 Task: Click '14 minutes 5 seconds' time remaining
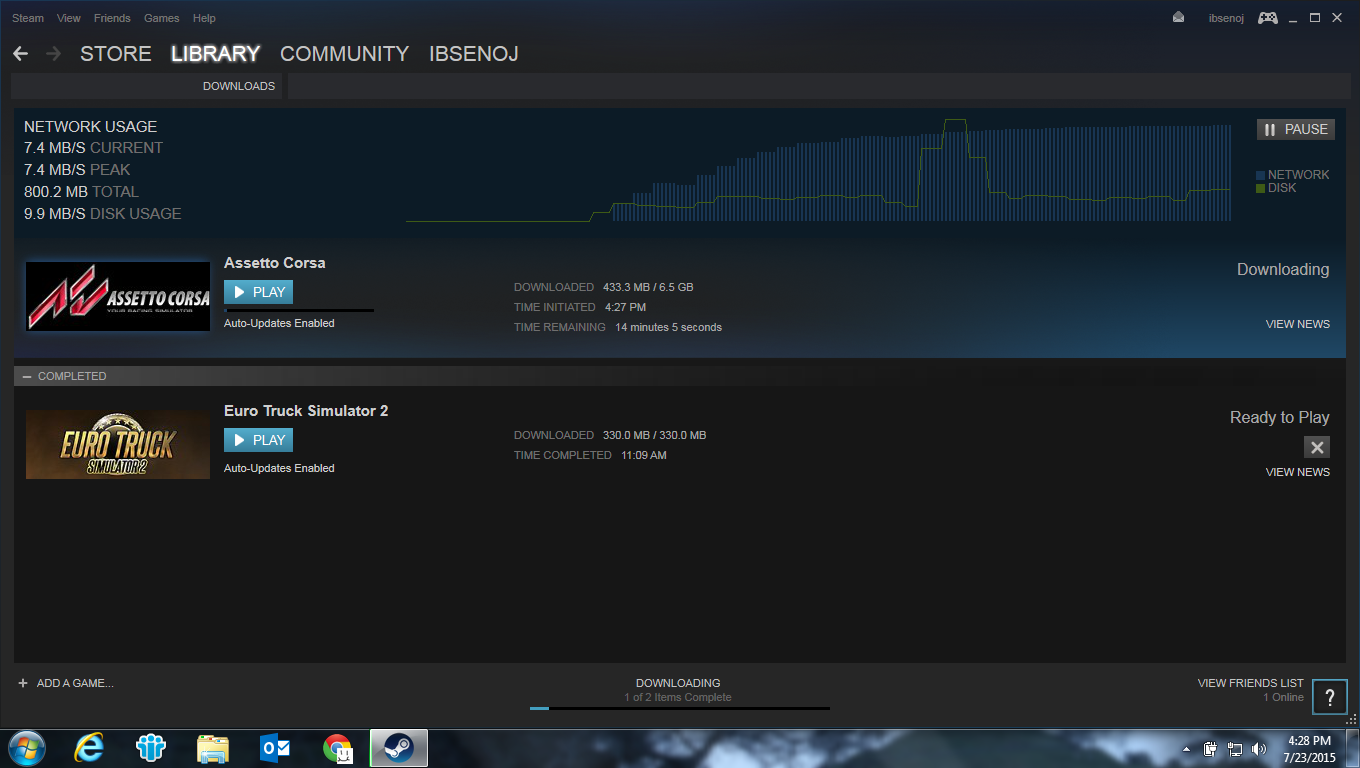click(668, 327)
